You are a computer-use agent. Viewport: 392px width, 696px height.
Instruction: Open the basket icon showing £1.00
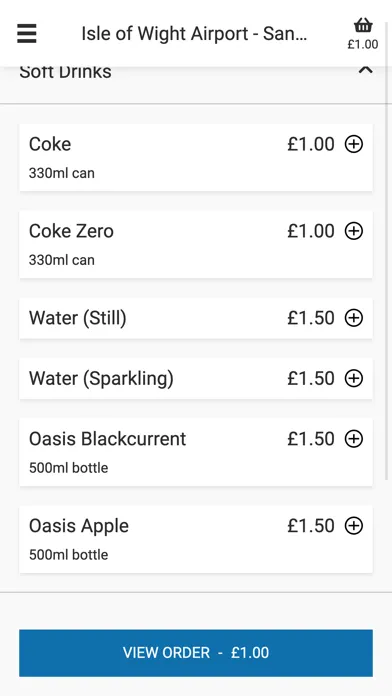(363, 33)
